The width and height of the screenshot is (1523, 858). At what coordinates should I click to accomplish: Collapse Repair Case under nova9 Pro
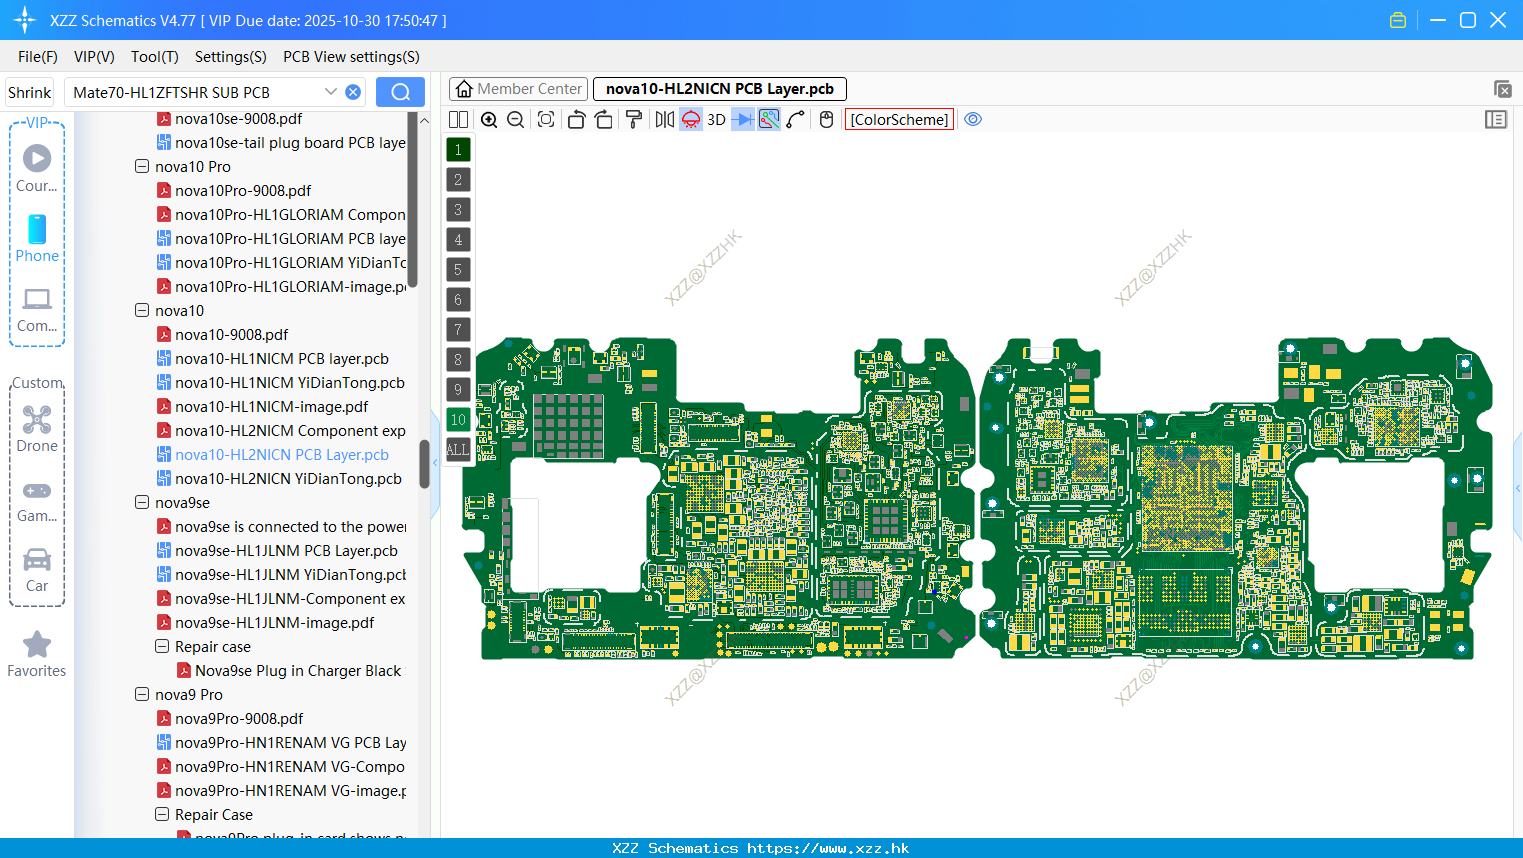[x=162, y=814]
